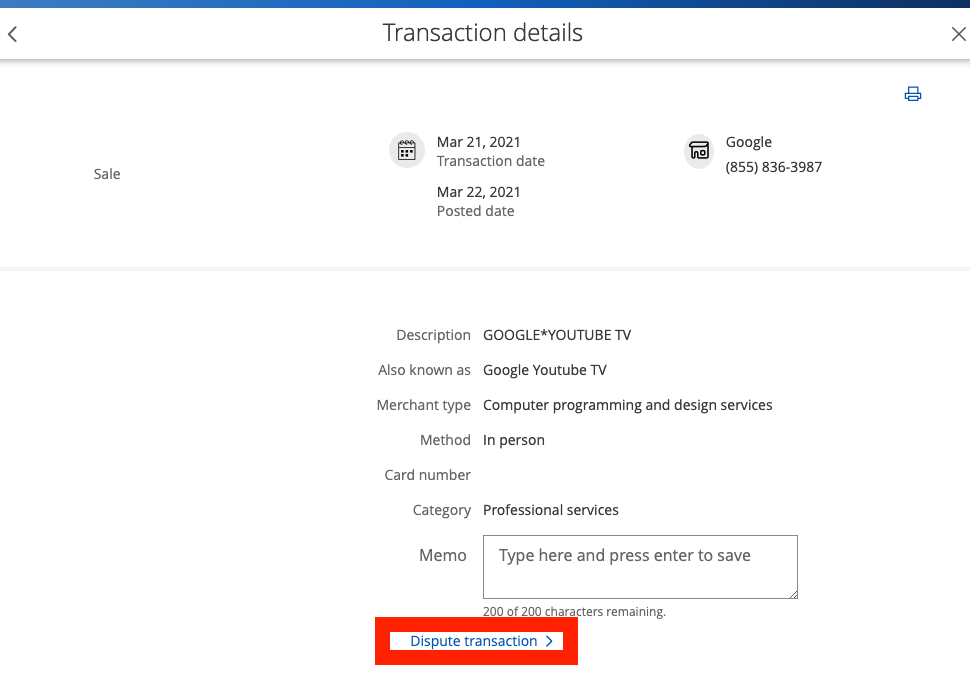970x692 pixels.
Task: Click the chevron next to Dispute transaction
Action: (549, 641)
